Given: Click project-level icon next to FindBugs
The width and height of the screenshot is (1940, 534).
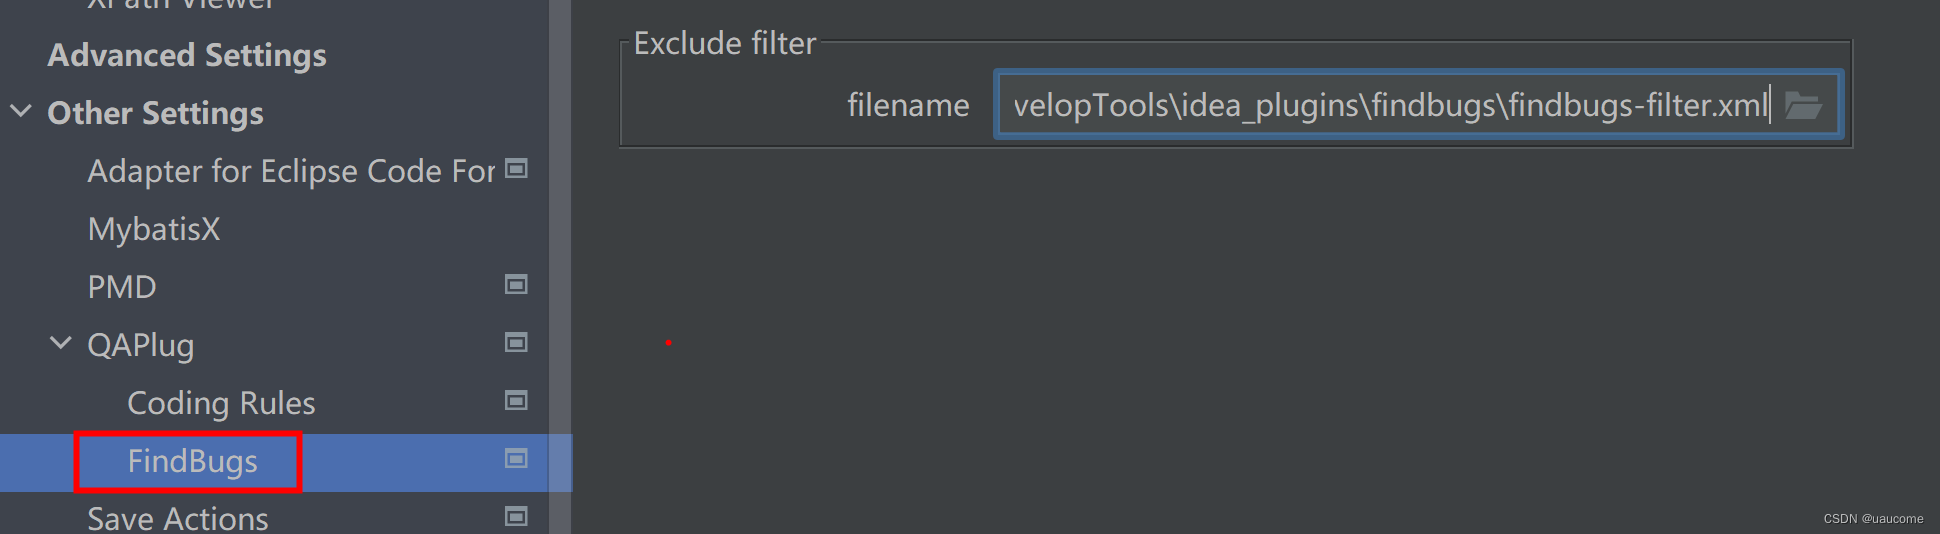Looking at the screenshot, I should coord(516,459).
